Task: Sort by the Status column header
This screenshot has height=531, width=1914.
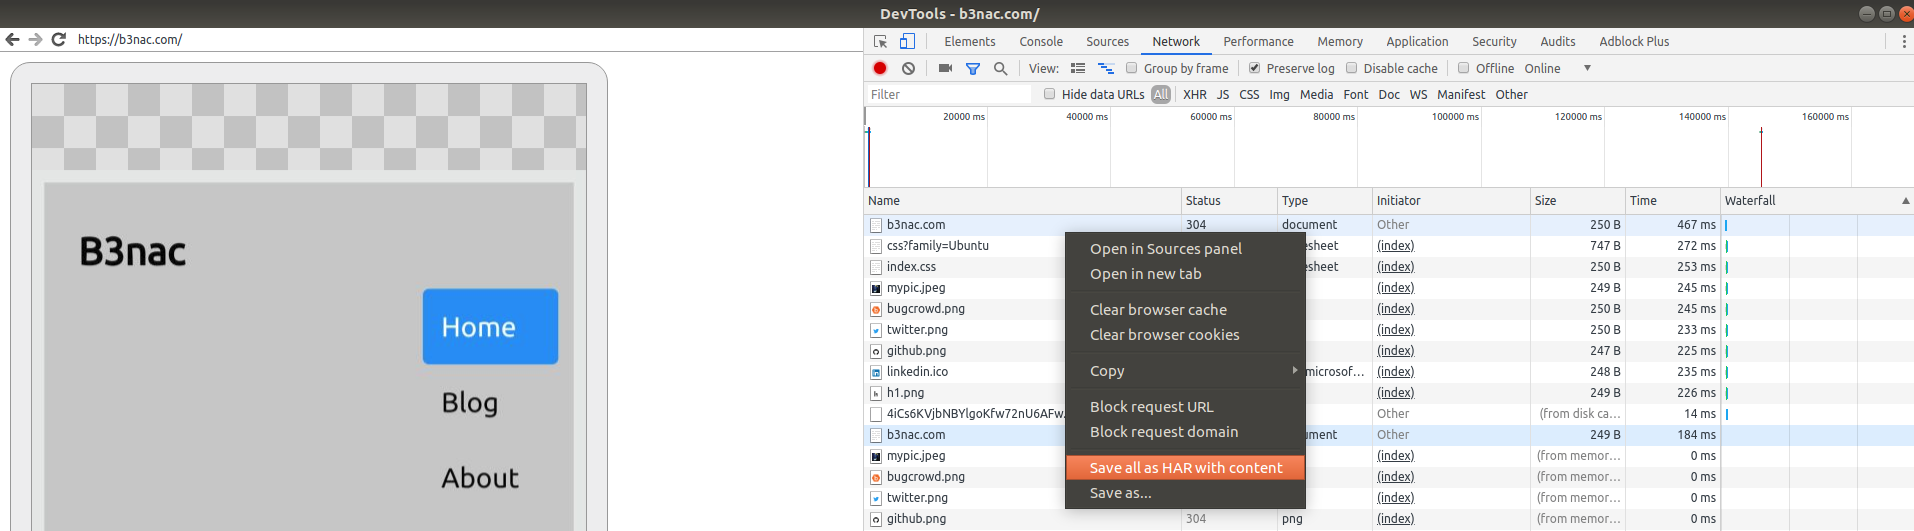Action: (x=1228, y=201)
